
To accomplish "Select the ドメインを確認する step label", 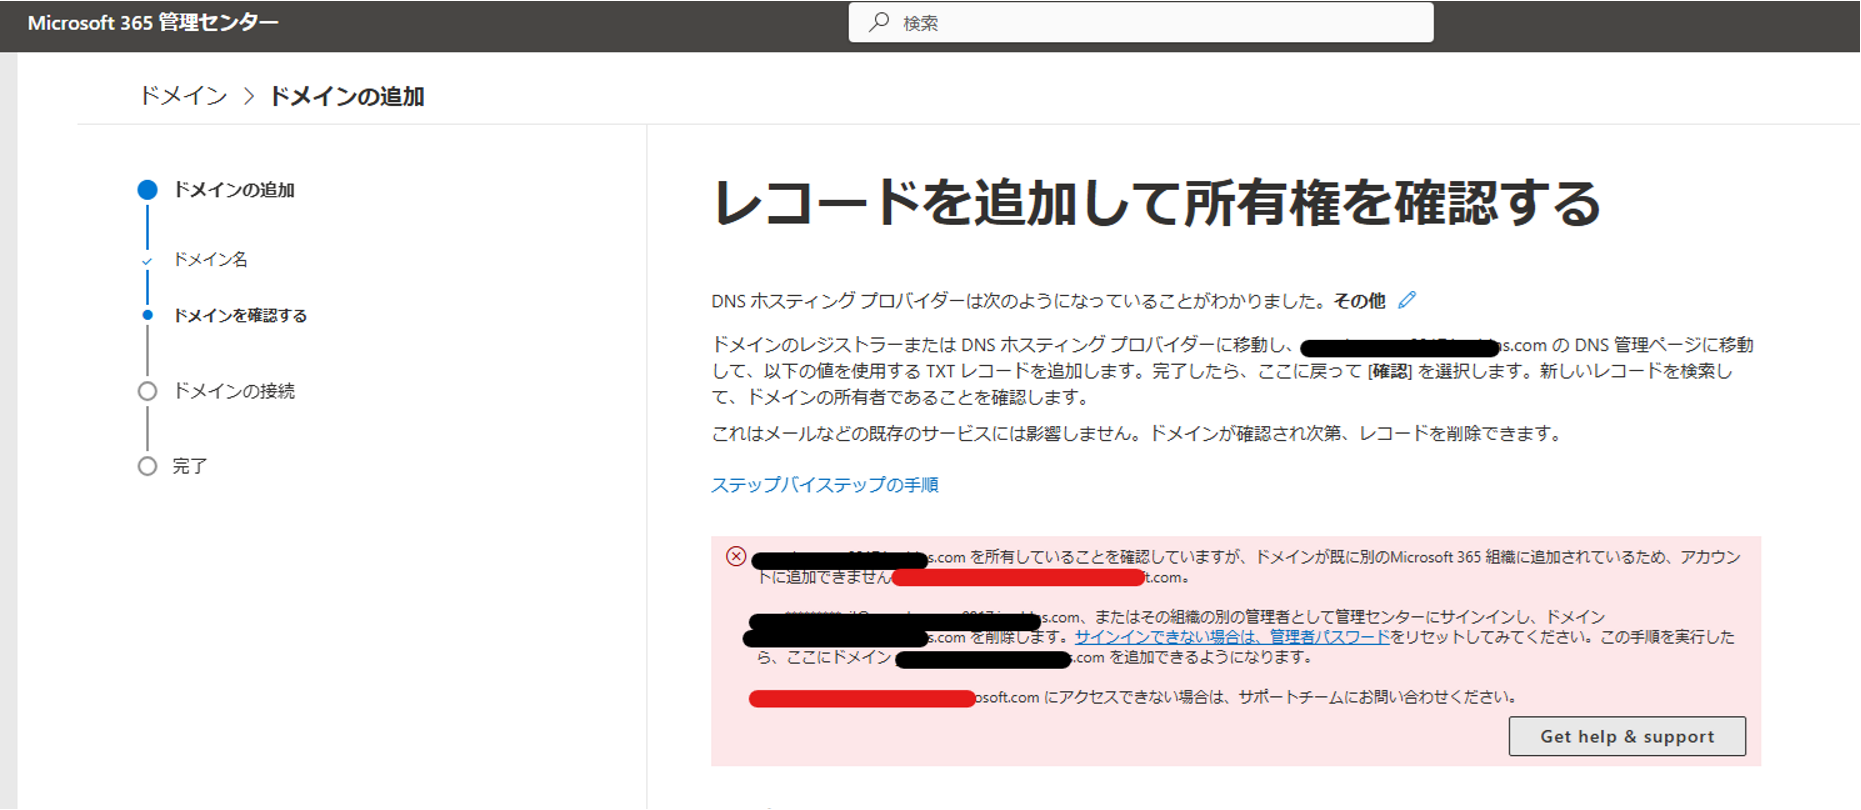I will coord(240,316).
